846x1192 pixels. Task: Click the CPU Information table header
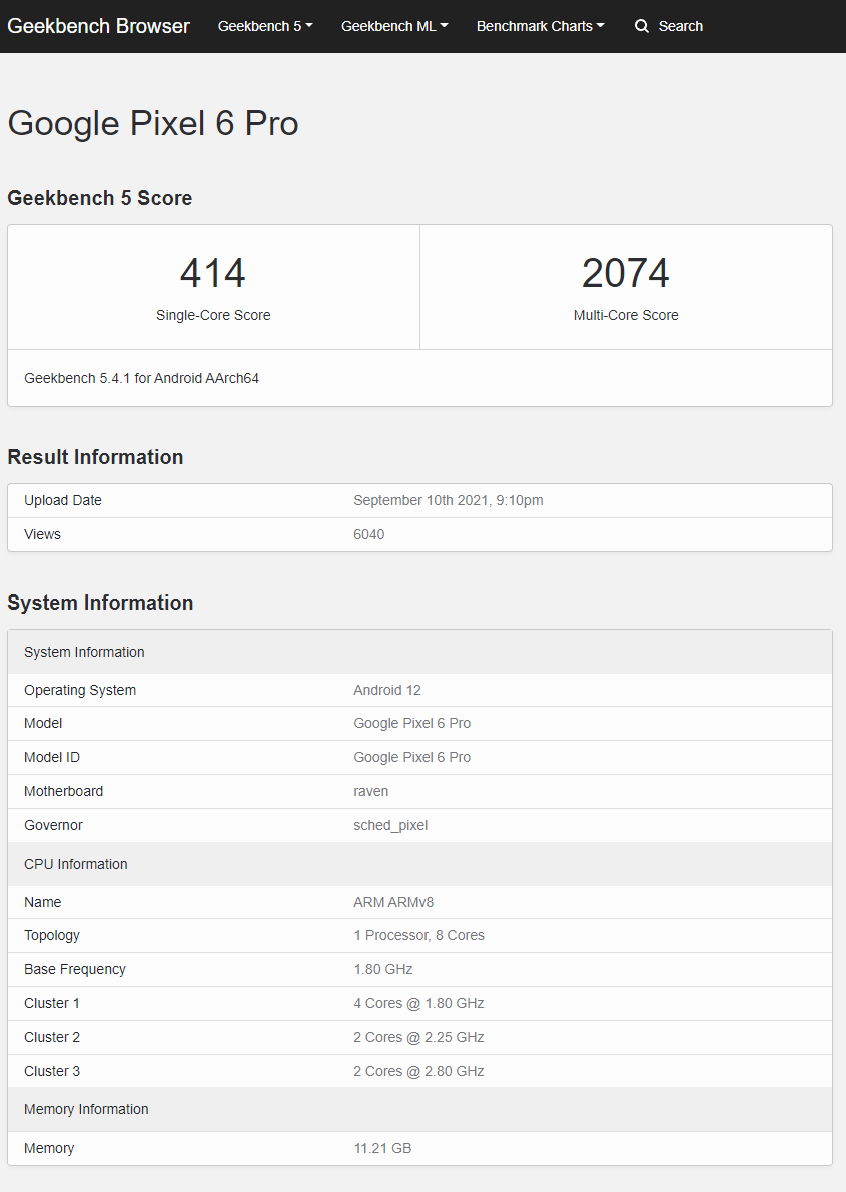[x=420, y=864]
